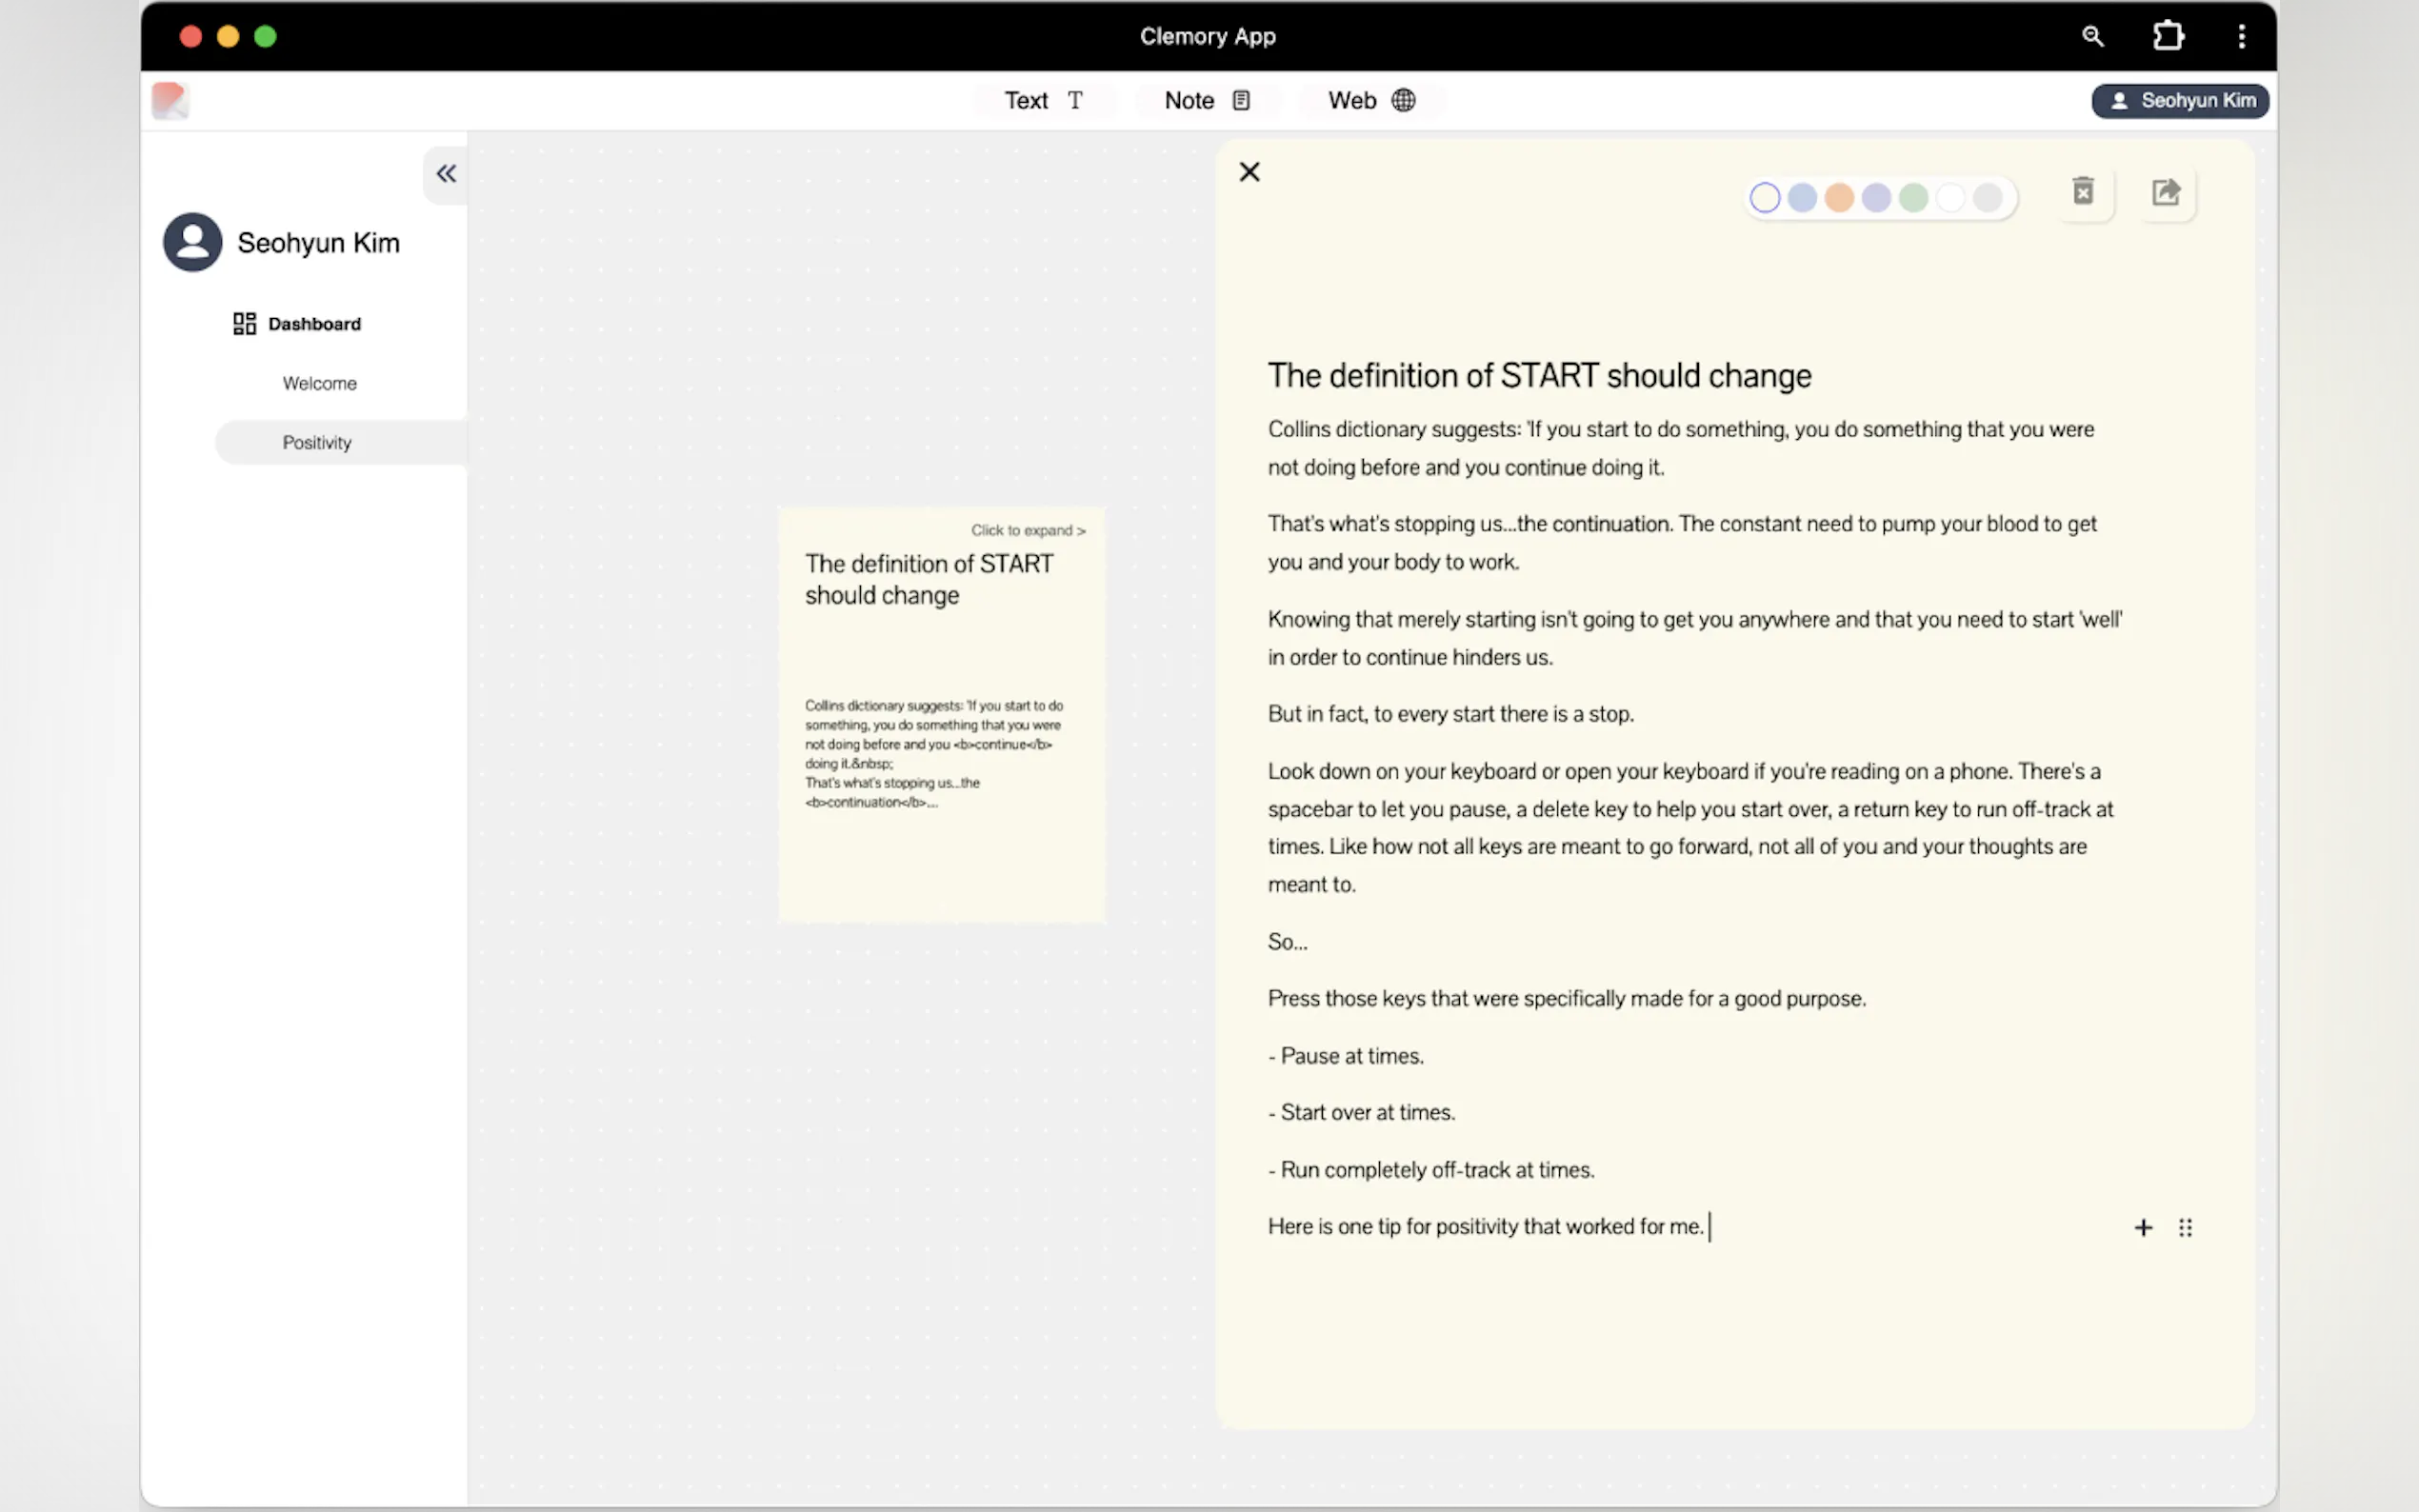Open the extensions puzzle icon
The width and height of the screenshot is (2419, 1512).
click(x=2167, y=36)
